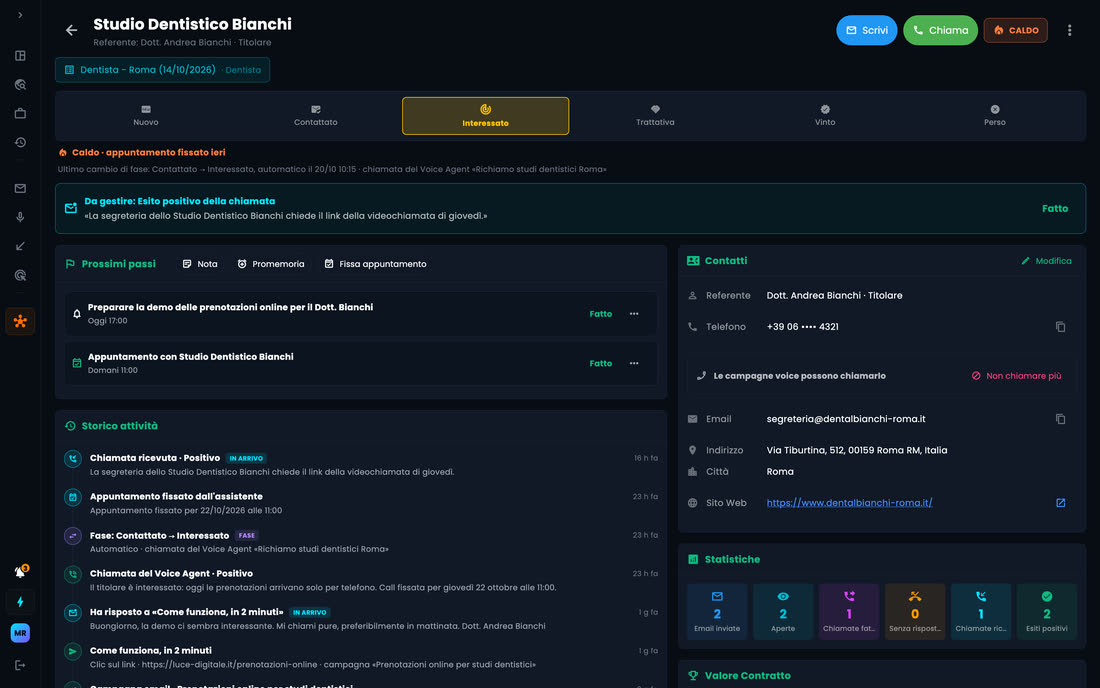Toggle the CALDO lead temperature badge
Viewport: 1100px width, 688px height.
coord(1015,30)
